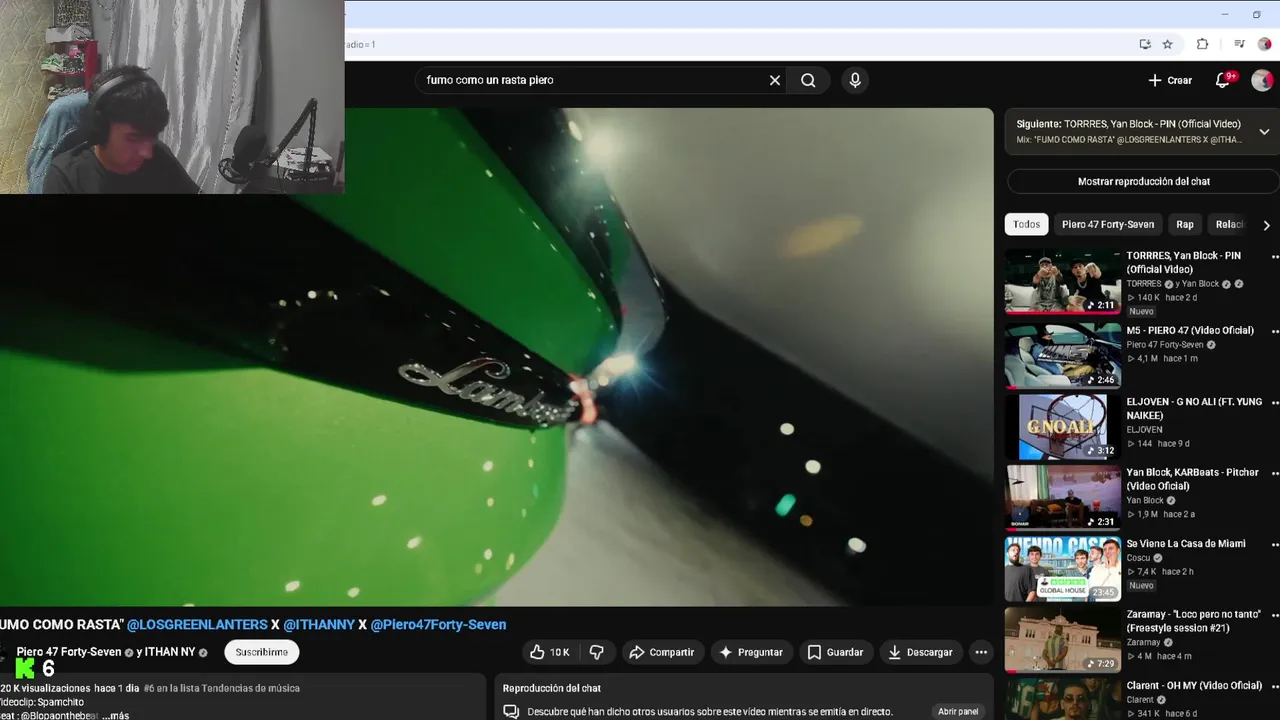Save video with Guardar button

(835, 652)
